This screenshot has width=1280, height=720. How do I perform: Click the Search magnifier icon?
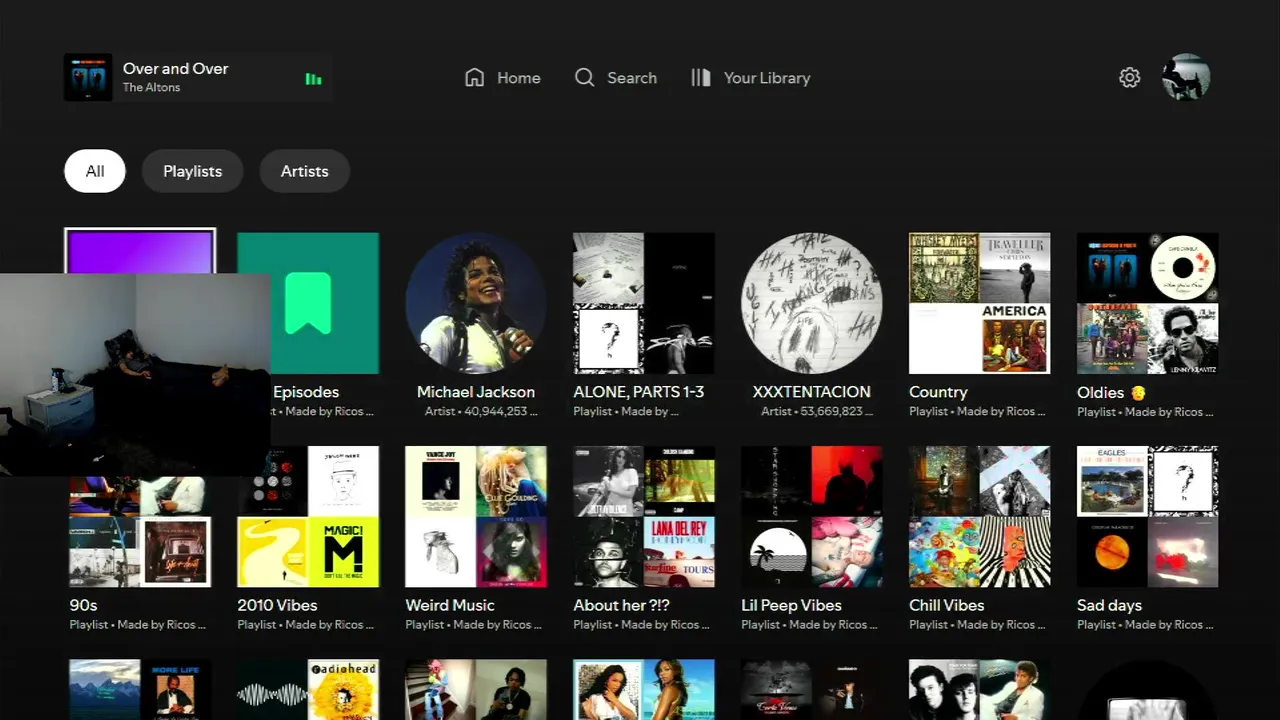tap(584, 77)
